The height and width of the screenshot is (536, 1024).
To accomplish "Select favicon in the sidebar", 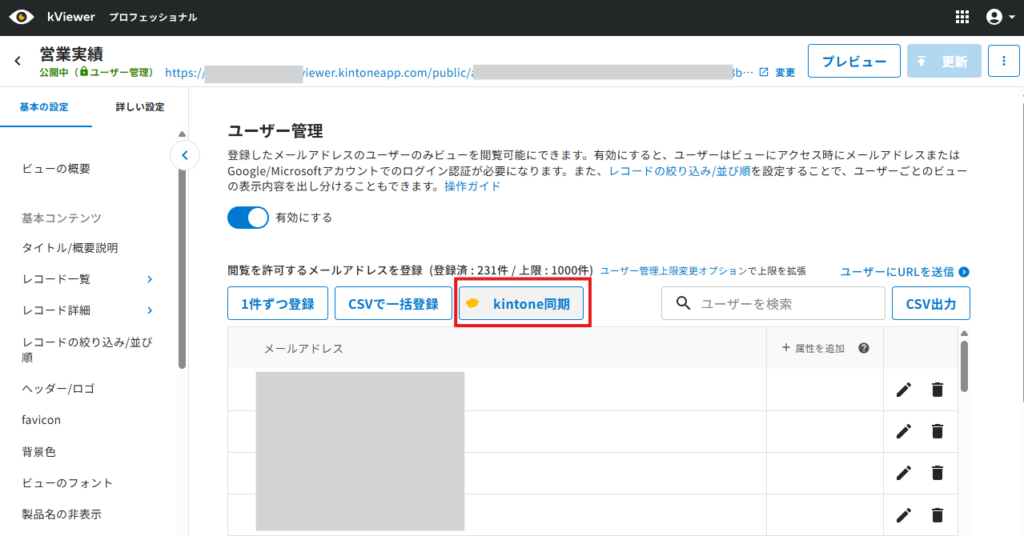I will [x=41, y=420].
